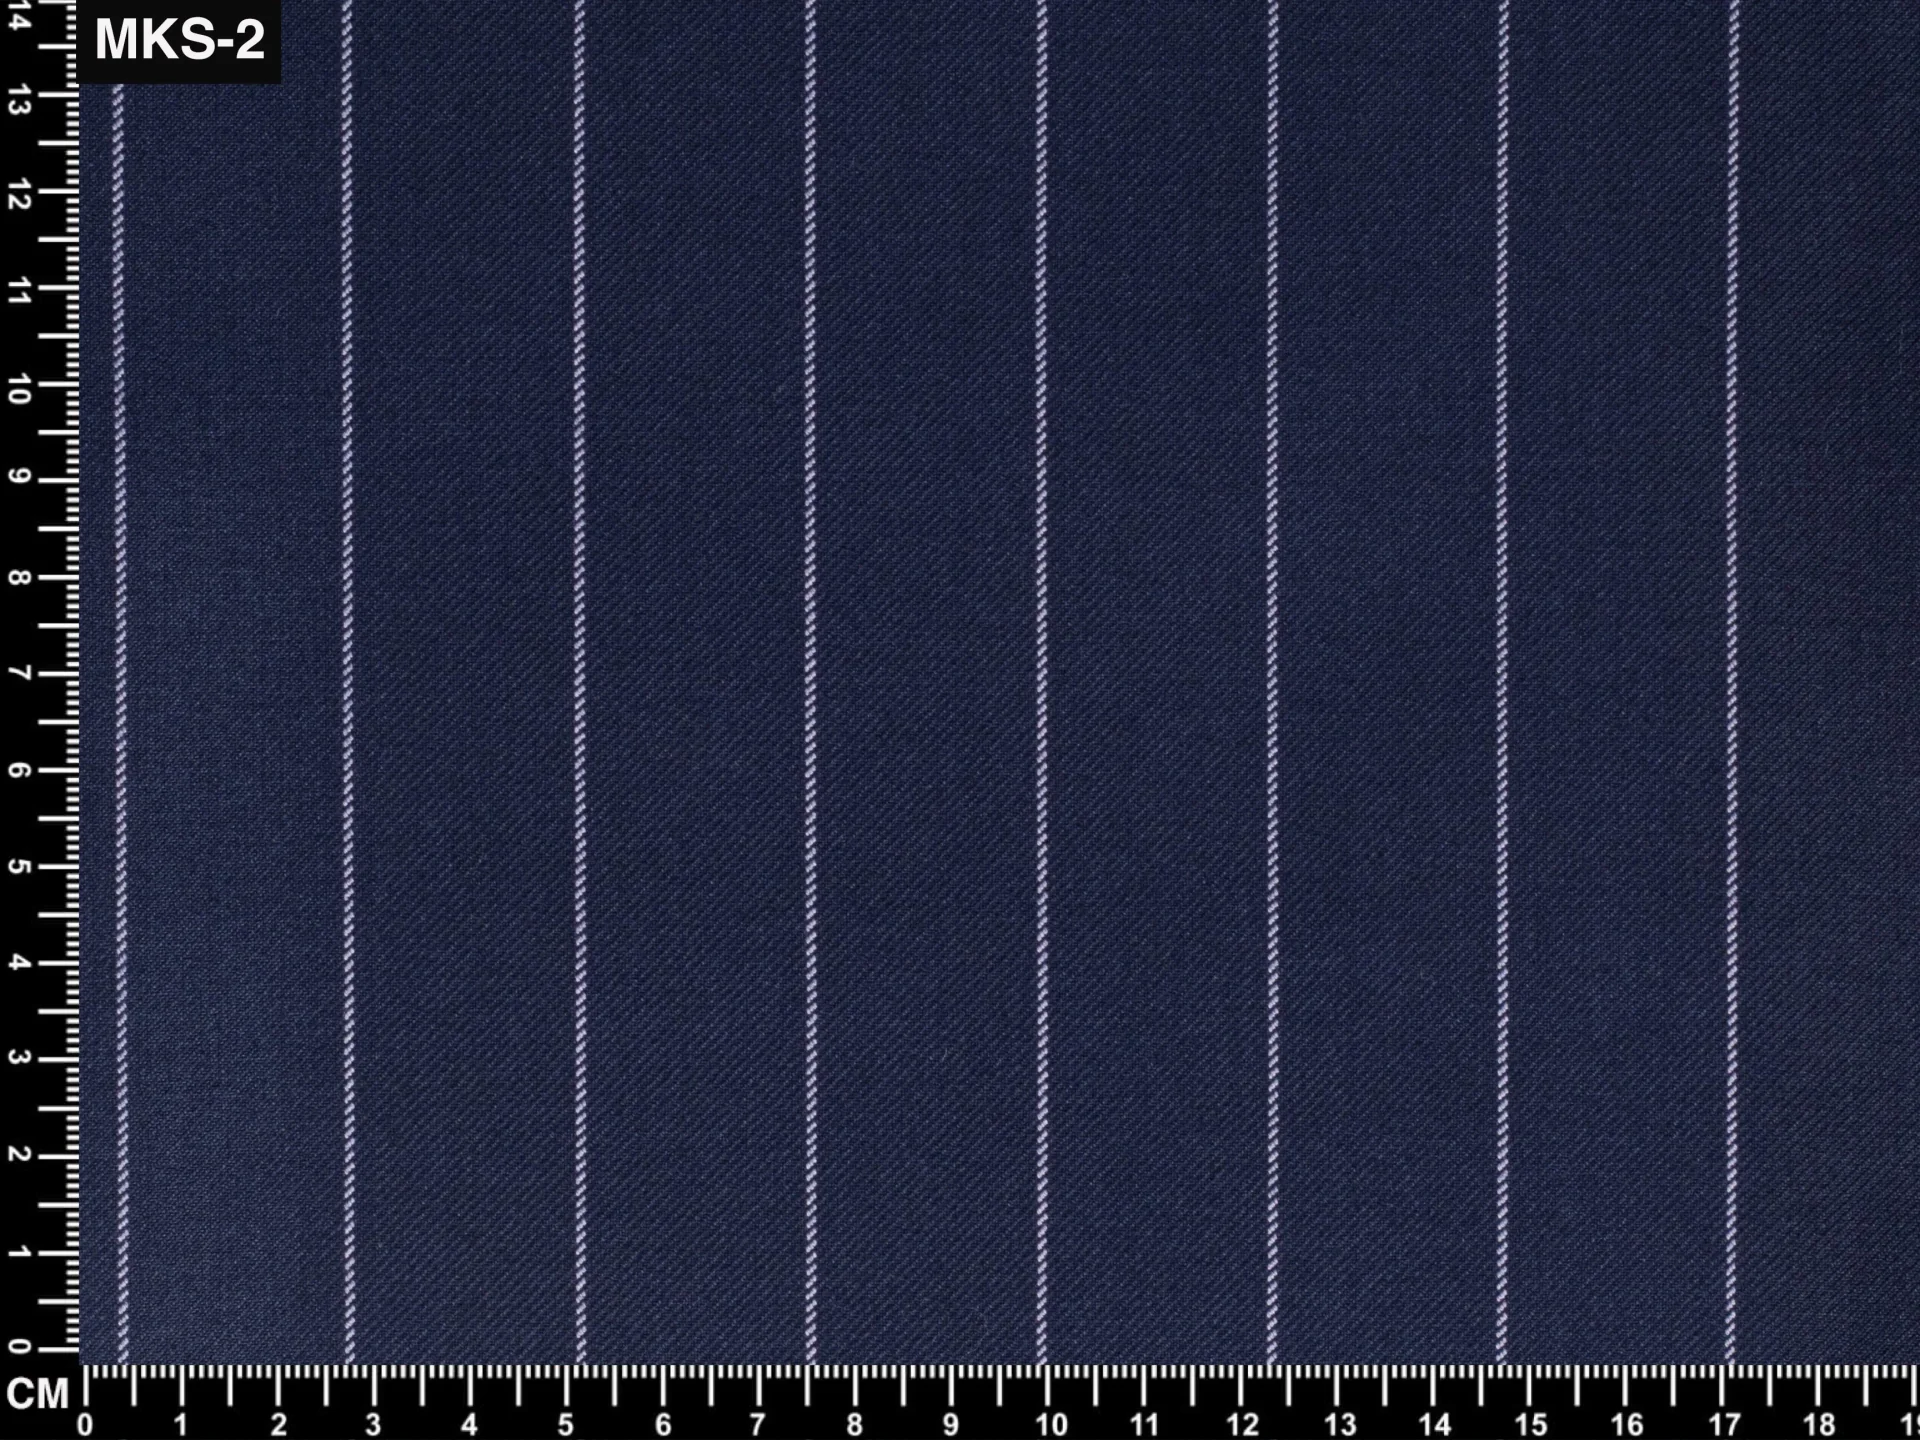This screenshot has width=1920, height=1440.
Task: Click number 0 on the bottom ruler
Action: tap(85, 1426)
